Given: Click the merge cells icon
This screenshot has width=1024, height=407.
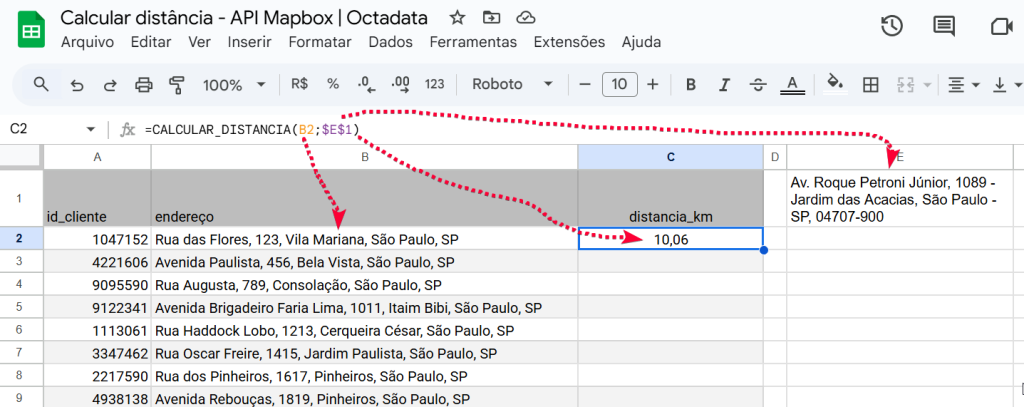Looking at the screenshot, I should click(905, 84).
